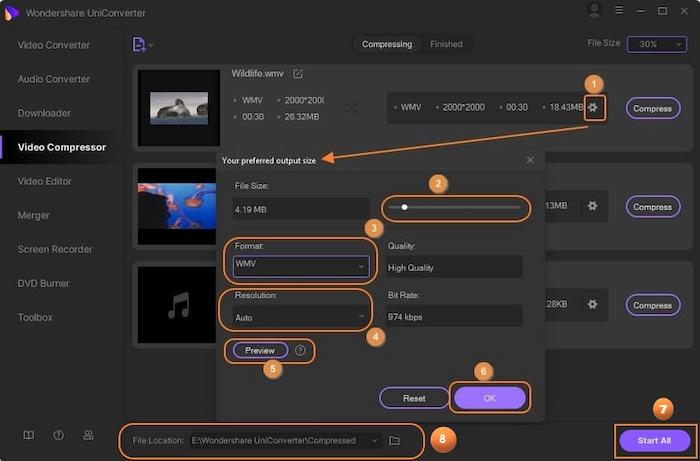The image size is (700, 461).
Task: Click the user account icon
Action: pyautogui.click(x=594, y=11)
